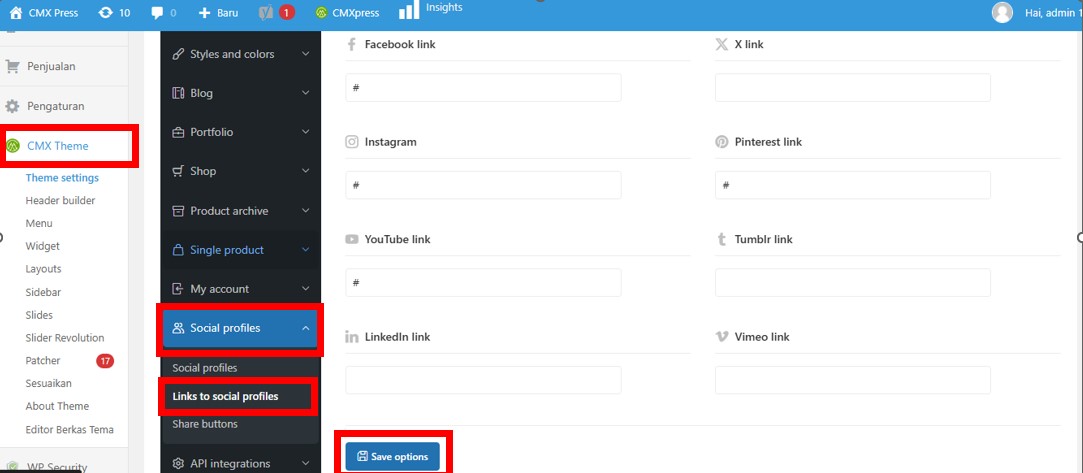Open Share buttons subsection
This screenshot has height=473, width=1083.
[x=205, y=424]
